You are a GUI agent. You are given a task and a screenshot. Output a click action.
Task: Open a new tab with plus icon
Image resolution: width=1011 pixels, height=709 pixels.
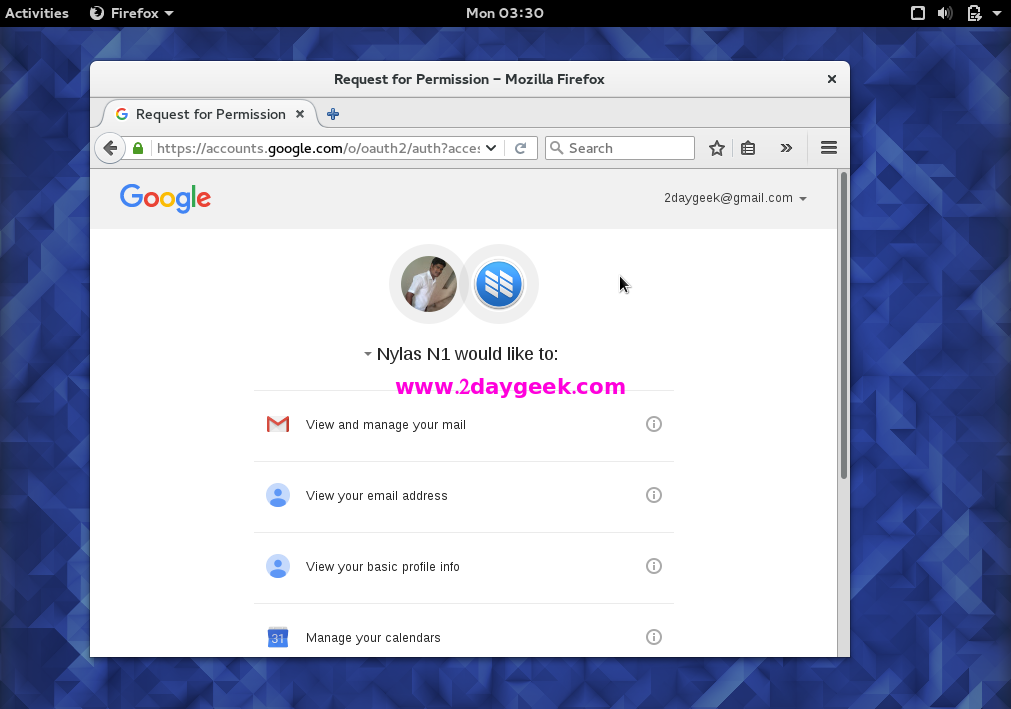point(333,114)
